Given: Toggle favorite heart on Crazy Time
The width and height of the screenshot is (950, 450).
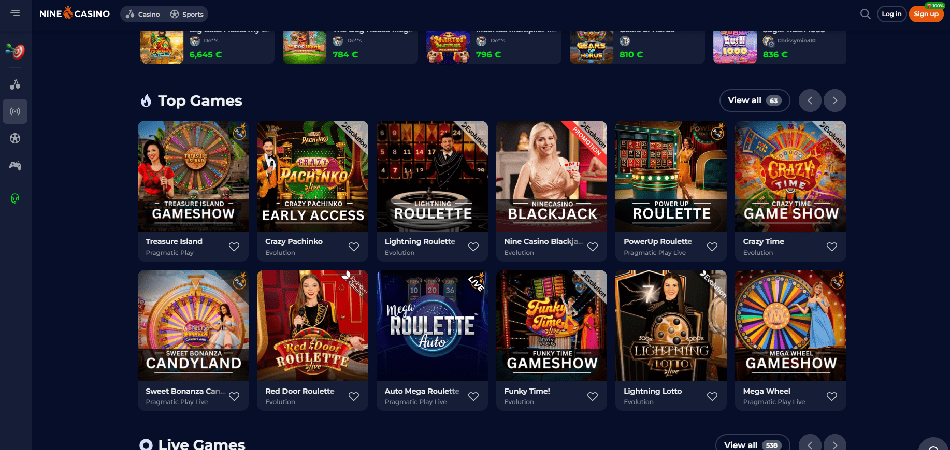Looking at the screenshot, I should 831,247.
